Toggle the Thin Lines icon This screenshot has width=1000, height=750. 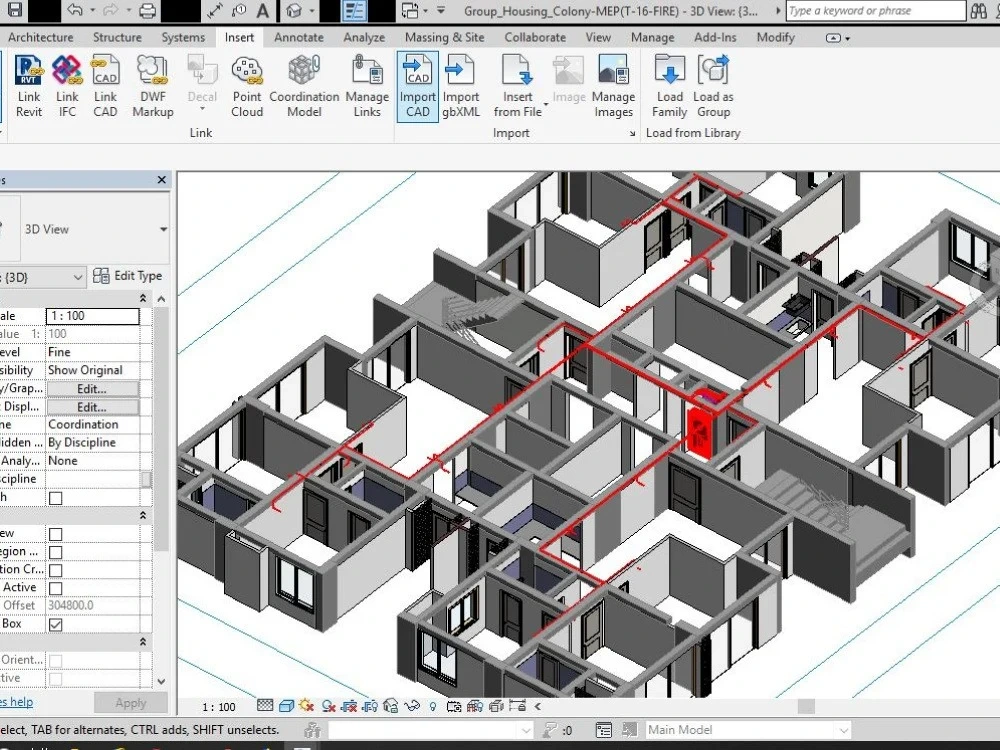[355, 11]
